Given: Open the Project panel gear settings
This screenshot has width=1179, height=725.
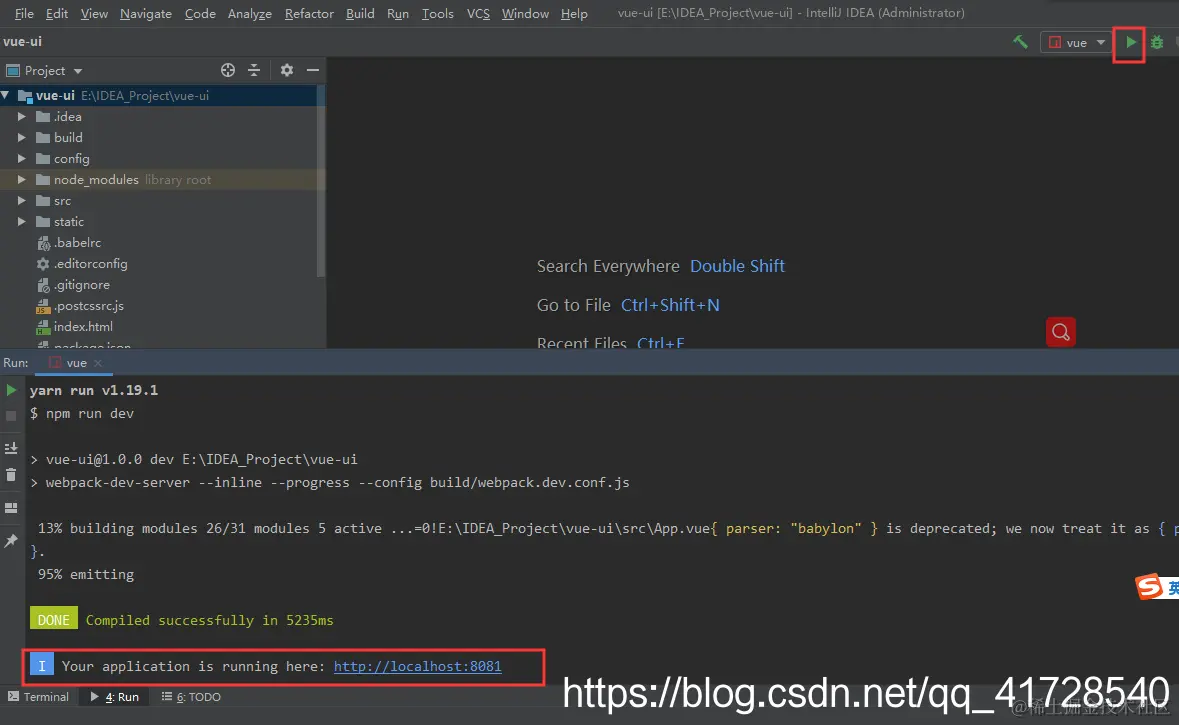Looking at the screenshot, I should coord(286,70).
